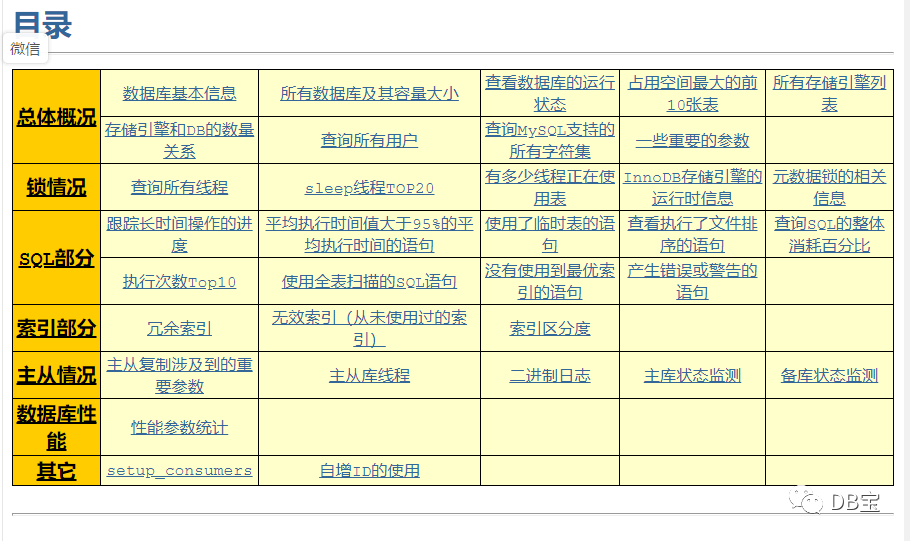Click 查询SQL的整体消耗百分比 link
Screen dimensions: 910x541
tap(829, 235)
